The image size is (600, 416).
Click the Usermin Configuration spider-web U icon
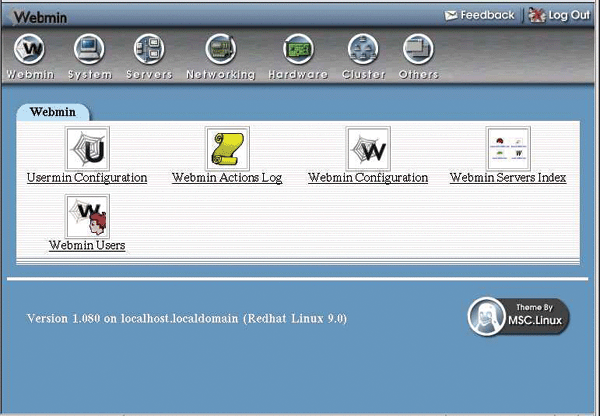(87, 148)
